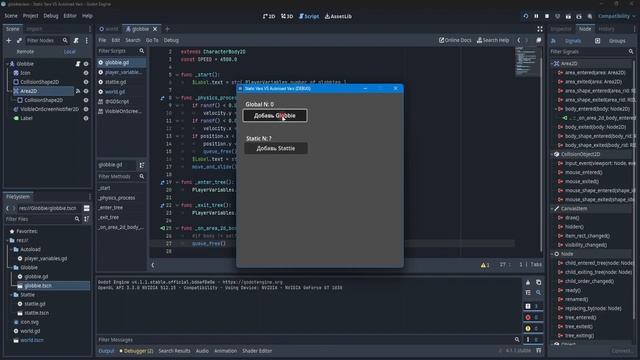Toggle editor messages in the Output panel
Image resolution: width=640 pixels, height=360 pixels.
533,339
